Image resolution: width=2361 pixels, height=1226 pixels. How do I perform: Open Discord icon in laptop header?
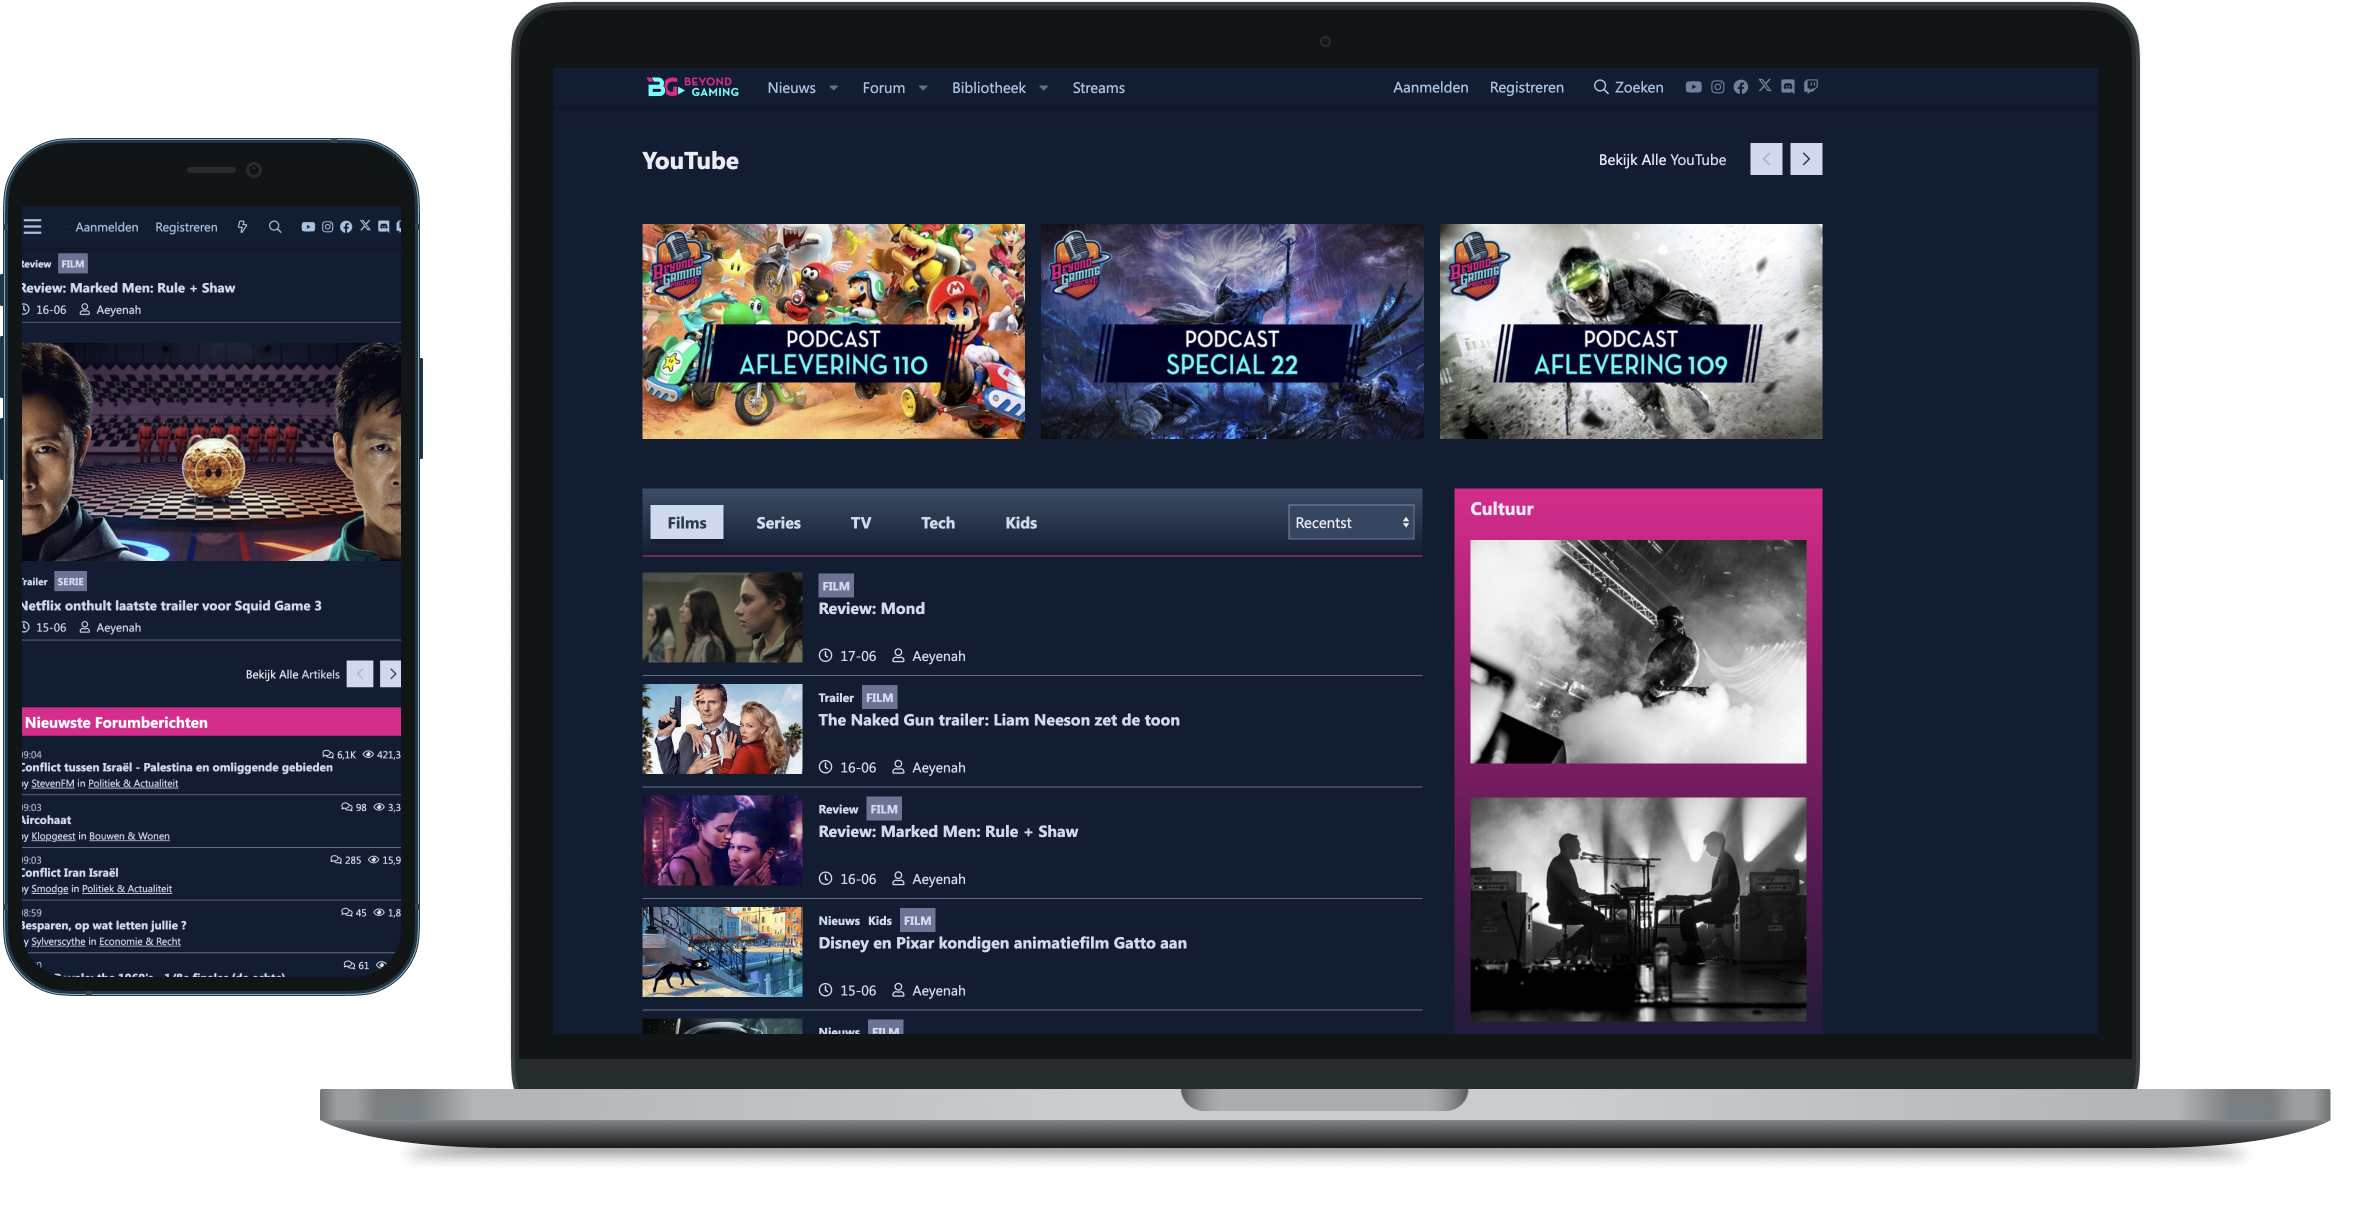pos(1788,87)
